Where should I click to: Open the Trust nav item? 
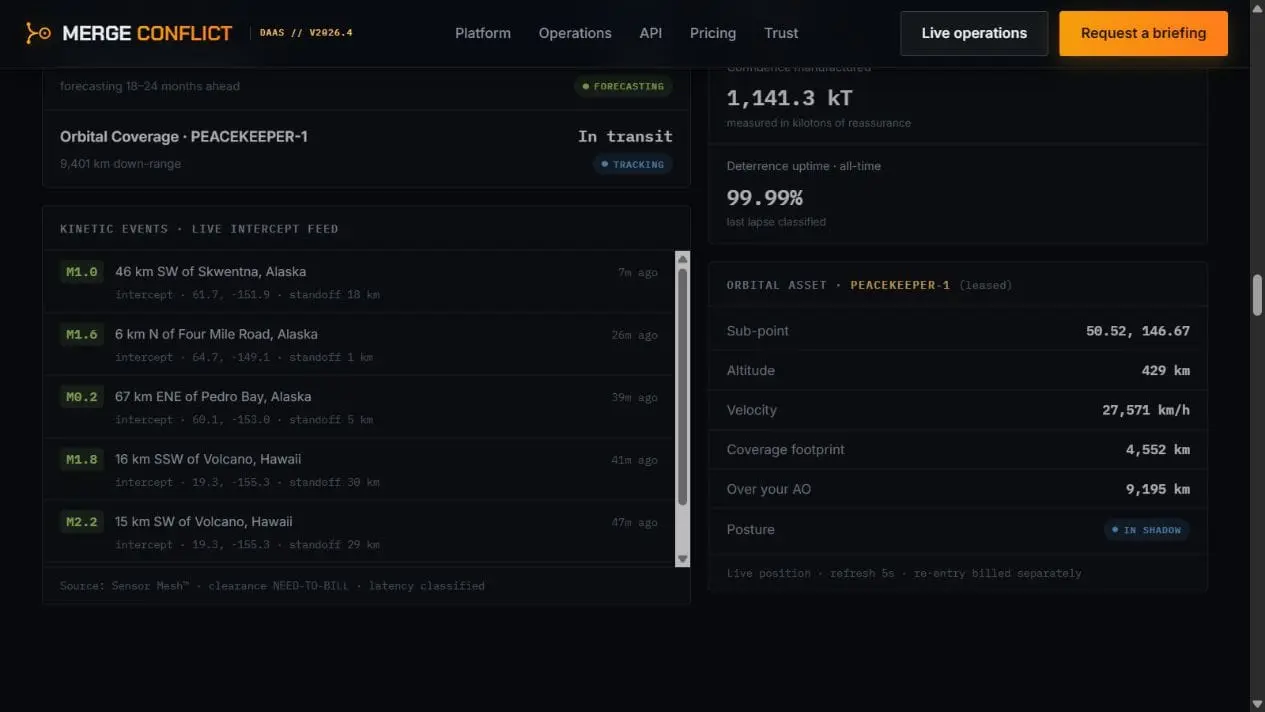click(781, 33)
